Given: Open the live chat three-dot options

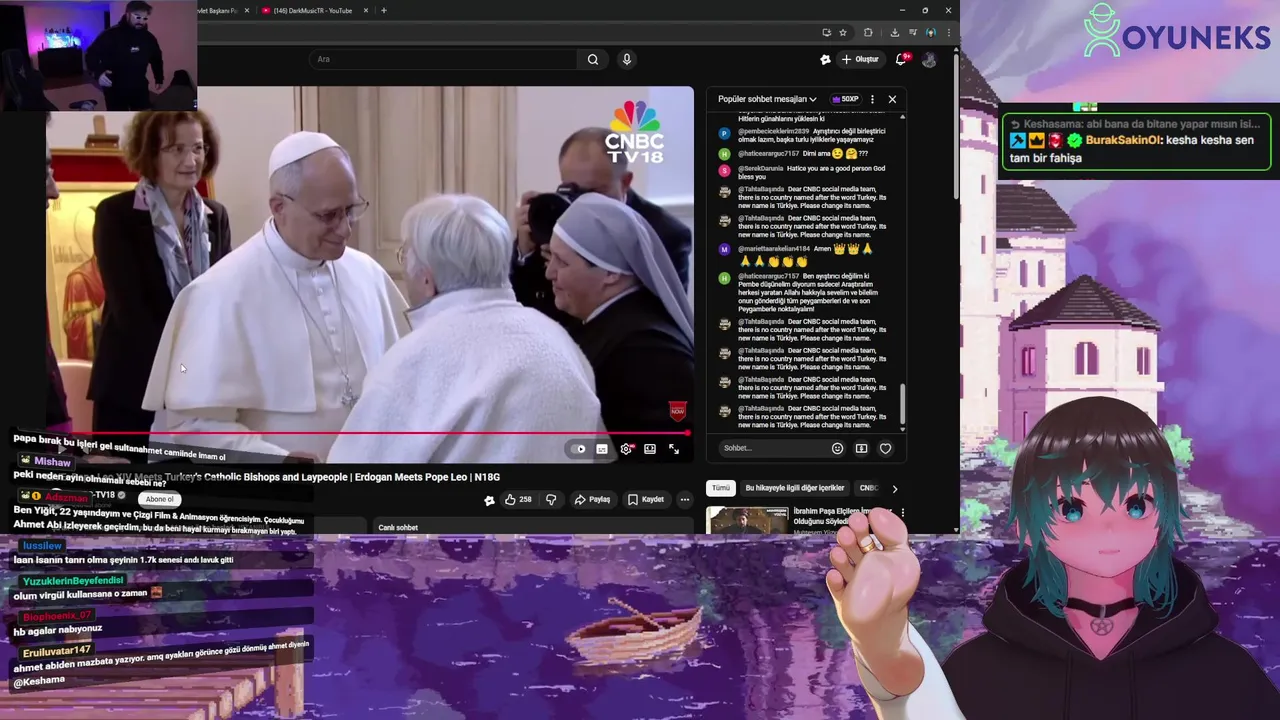Looking at the screenshot, I should click(872, 99).
